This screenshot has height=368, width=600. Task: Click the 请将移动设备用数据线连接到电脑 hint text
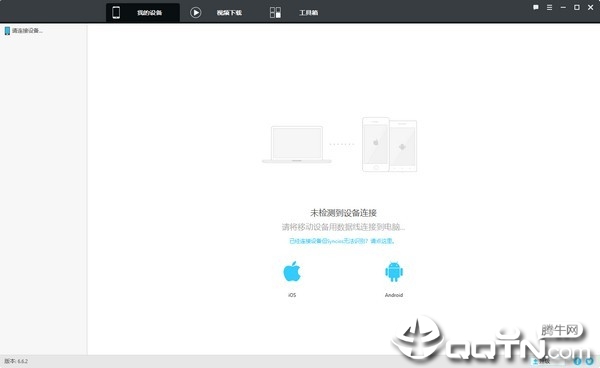pos(343,227)
